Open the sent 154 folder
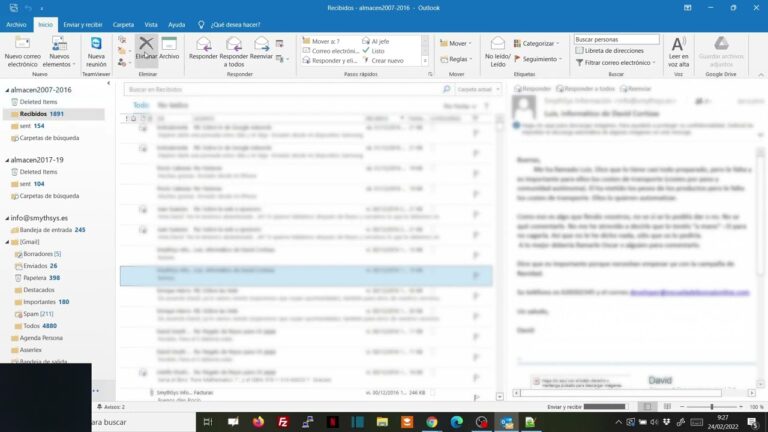Screen dimensions: 768x432 [32, 126]
